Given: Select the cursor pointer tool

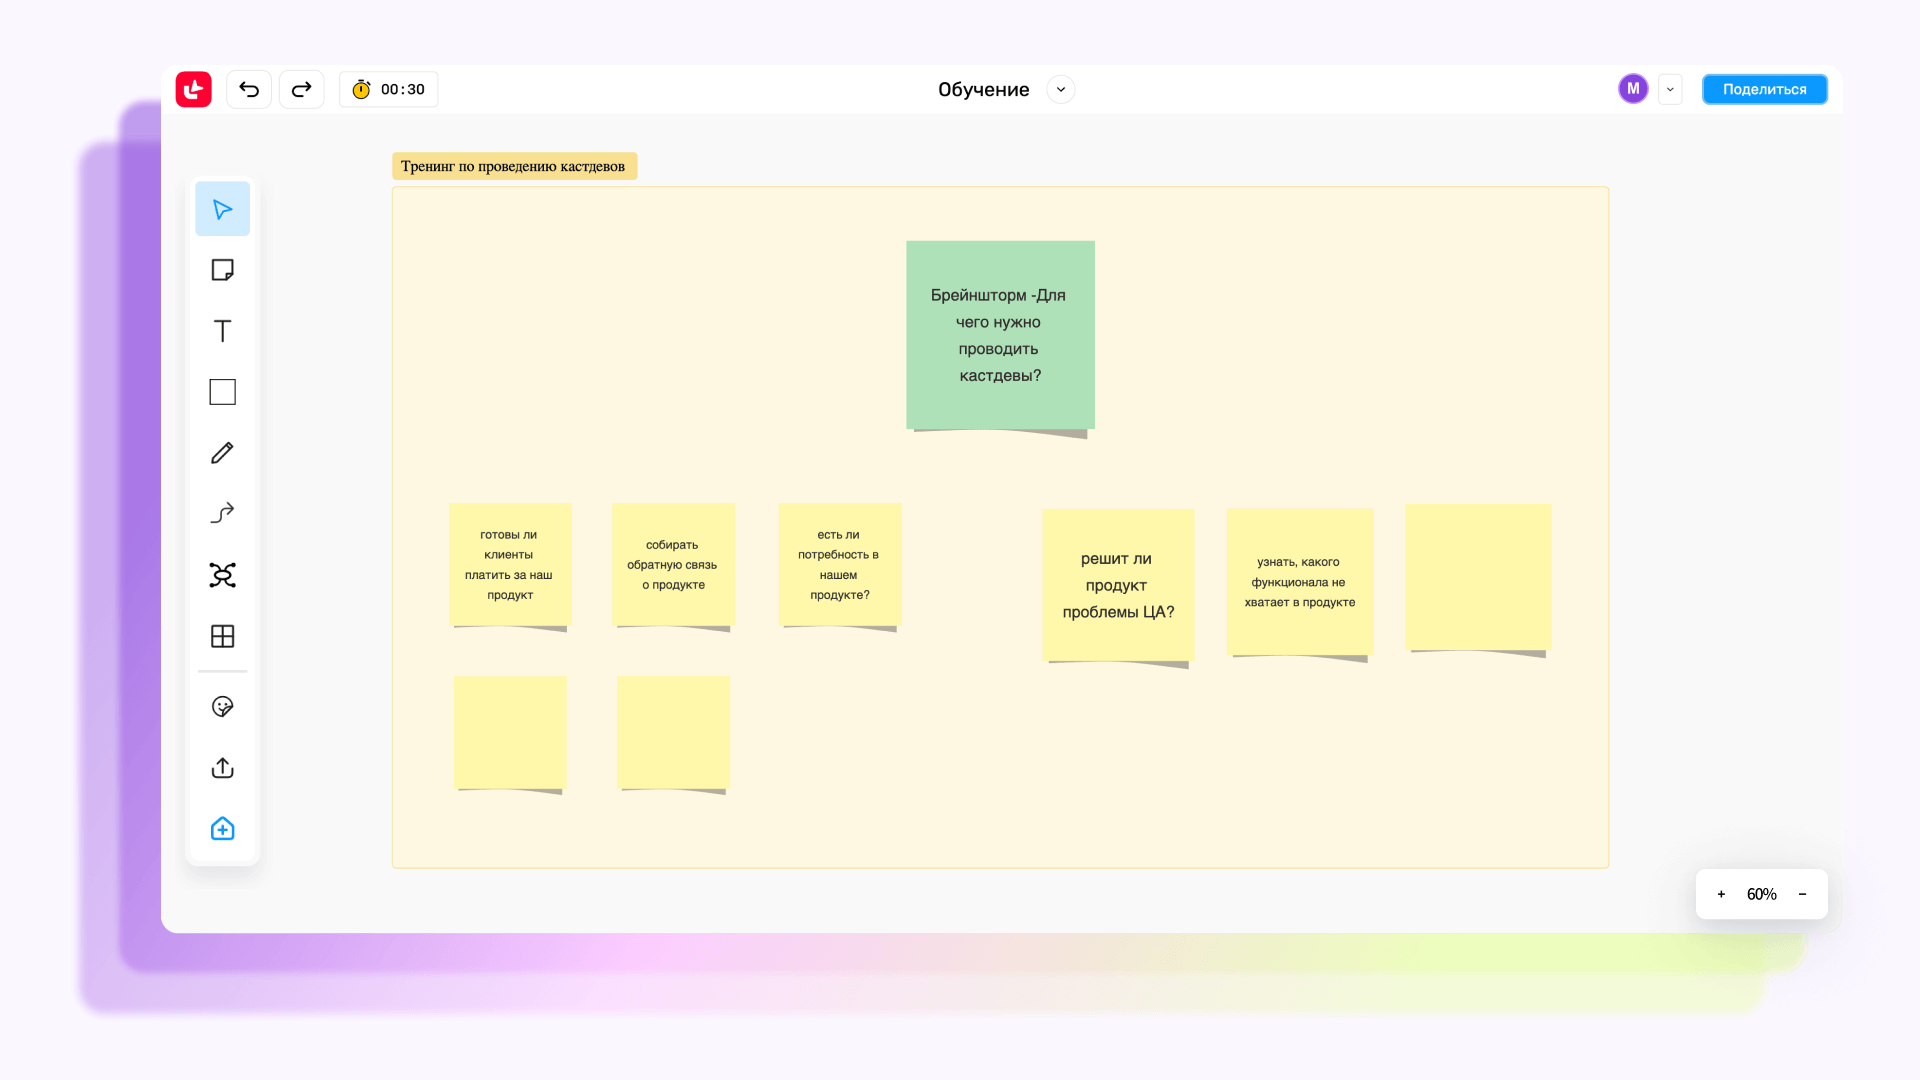Looking at the screenshot, I should pyautogui.click(x=222, y=209).
